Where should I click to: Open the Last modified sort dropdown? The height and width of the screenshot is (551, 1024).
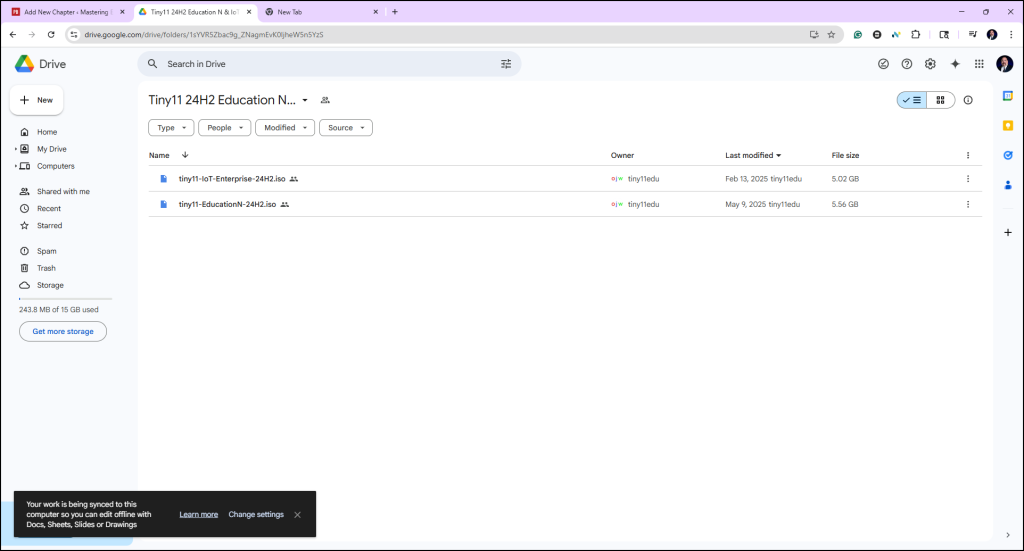point(753,155)
